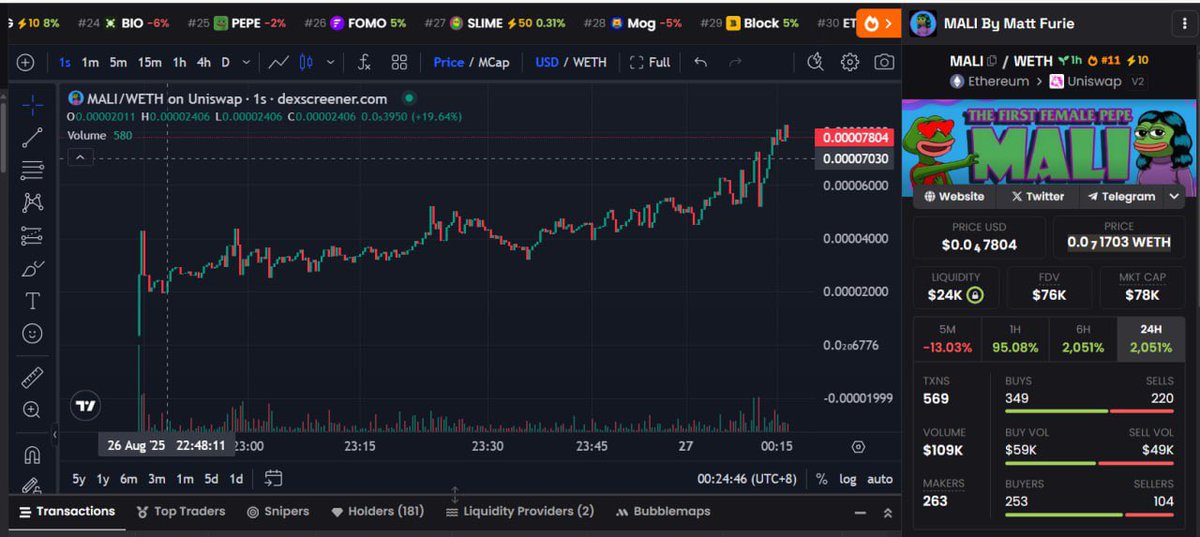The height and width of the screenshot is (537, 1200).
Task: Open the Top Traders tab
Action: (181, 511)
